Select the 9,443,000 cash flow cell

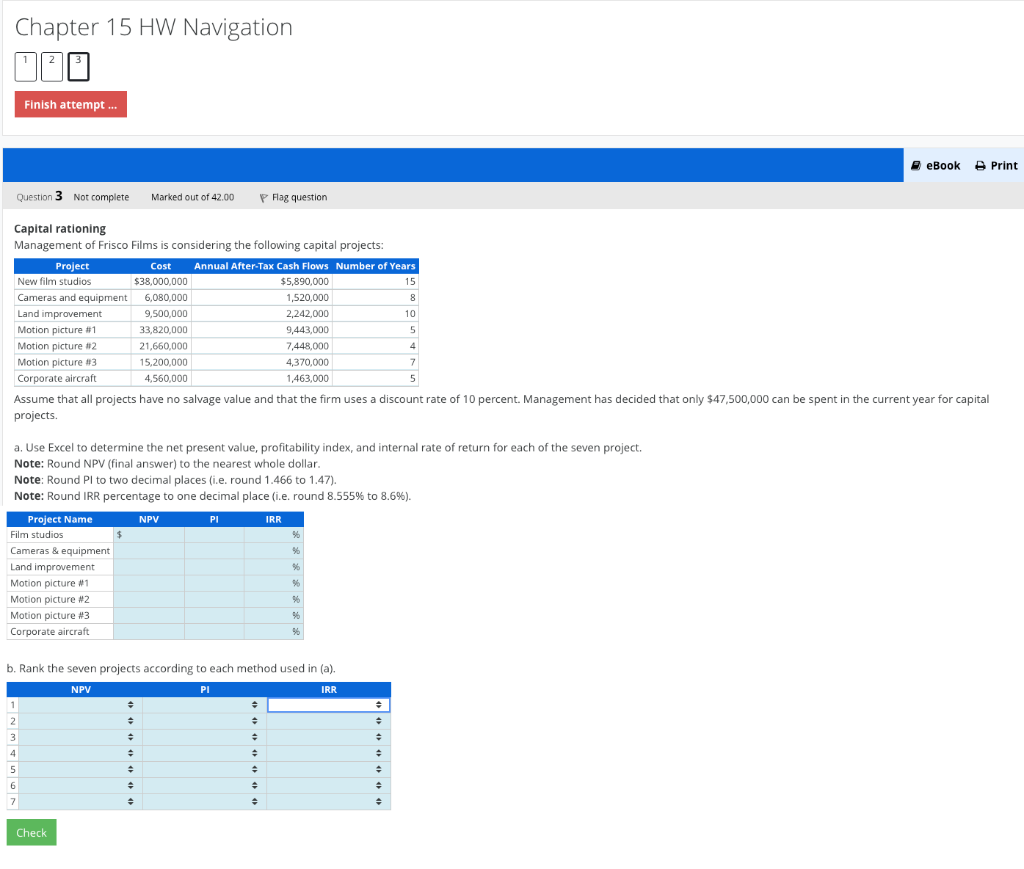pos(261,330)
